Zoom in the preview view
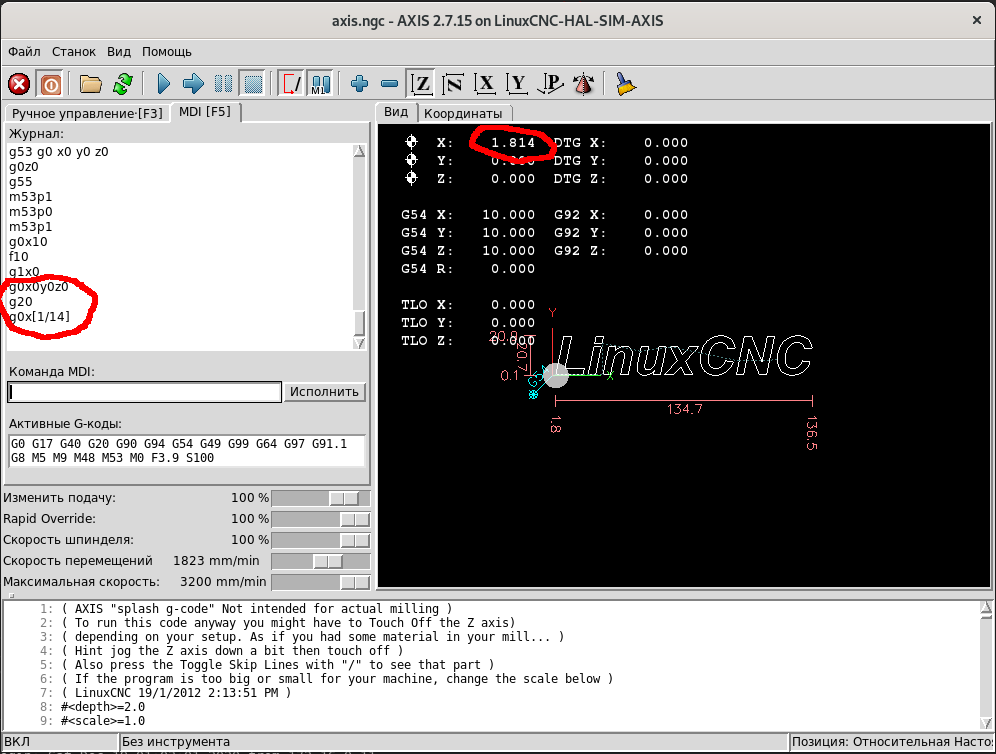Viewport: 996px width, 754px height. 360,84
